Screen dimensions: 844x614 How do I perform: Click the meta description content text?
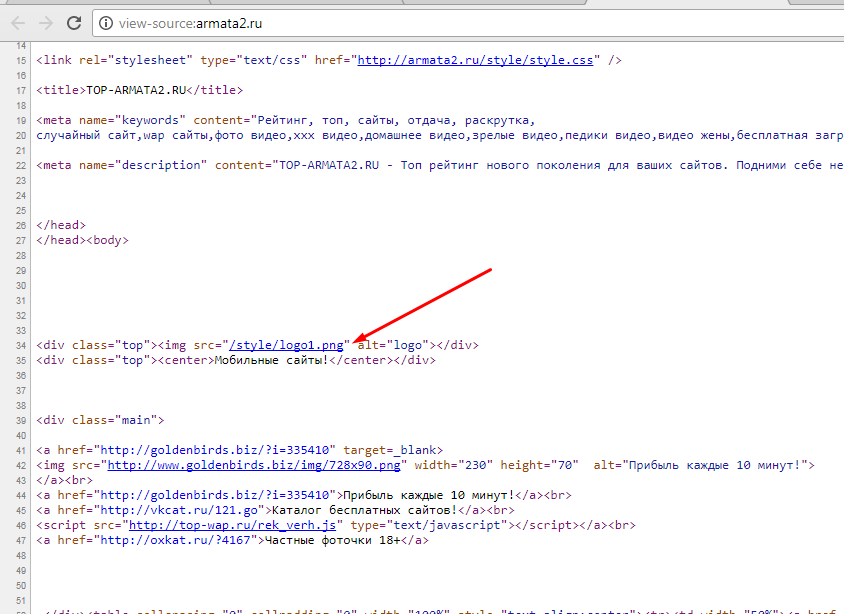point(550,165)
